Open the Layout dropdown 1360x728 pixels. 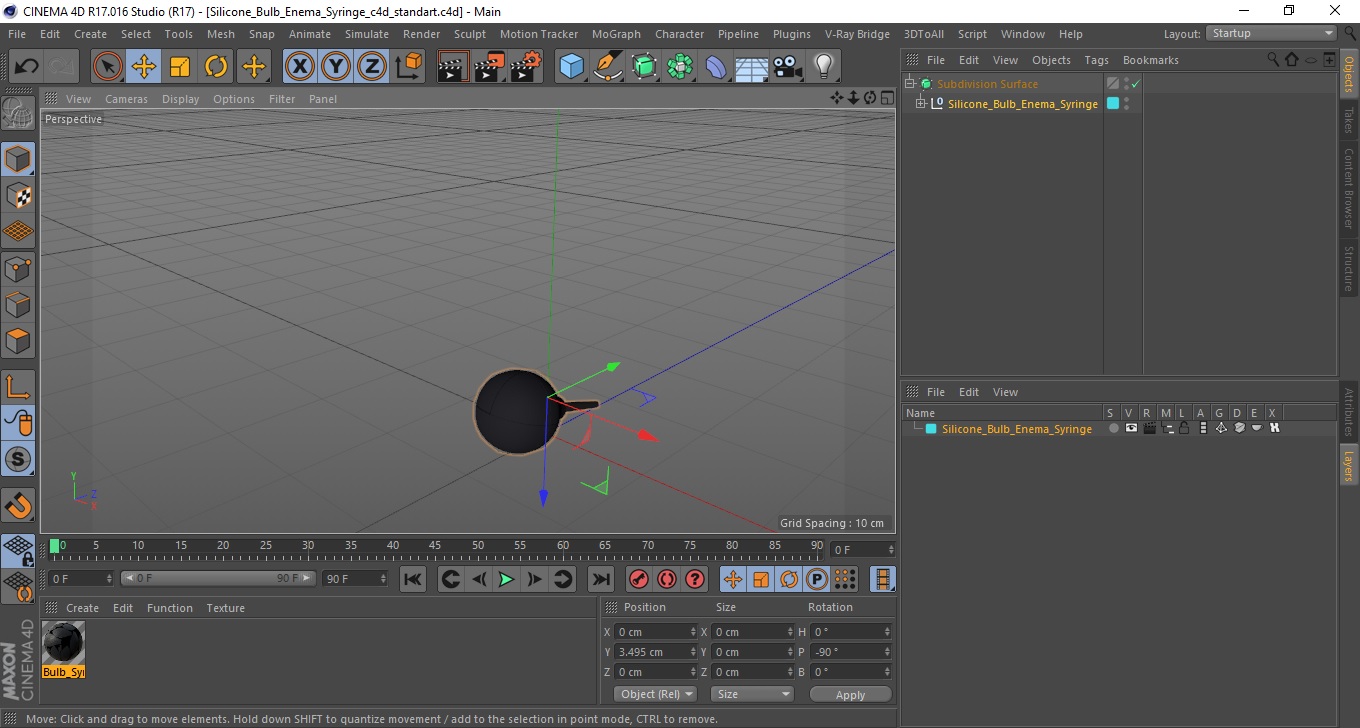1271,33
